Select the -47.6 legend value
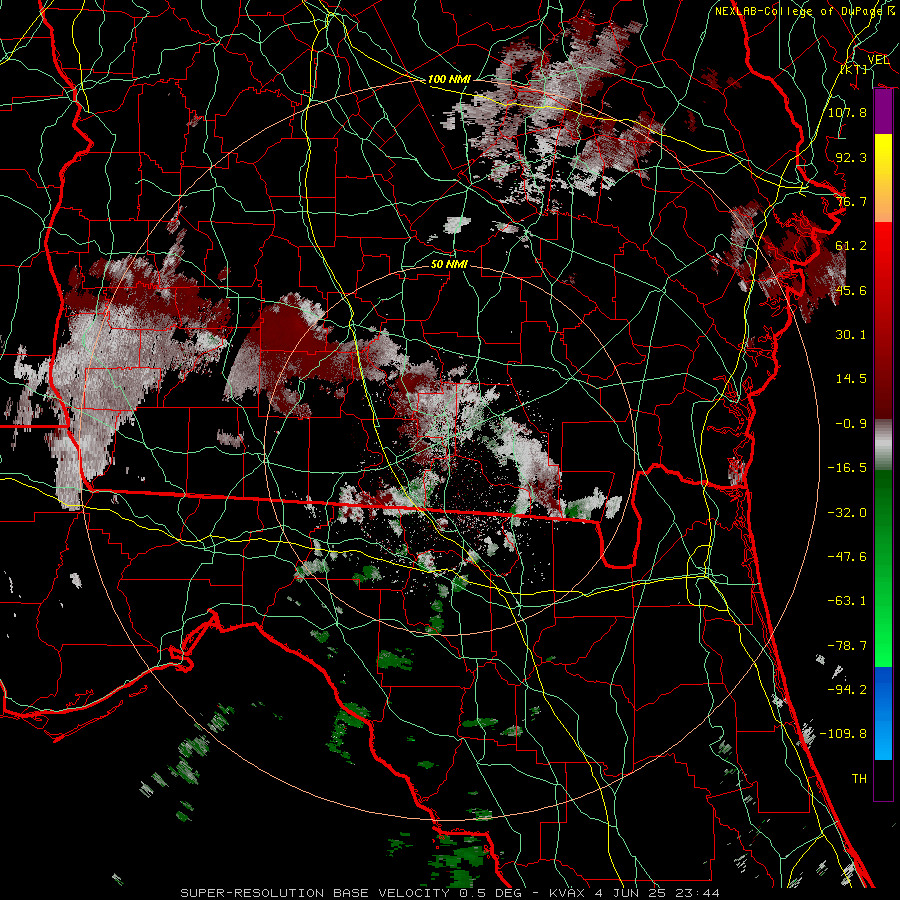The height and width of the screenshot is (900, 900). coord(847,557)
